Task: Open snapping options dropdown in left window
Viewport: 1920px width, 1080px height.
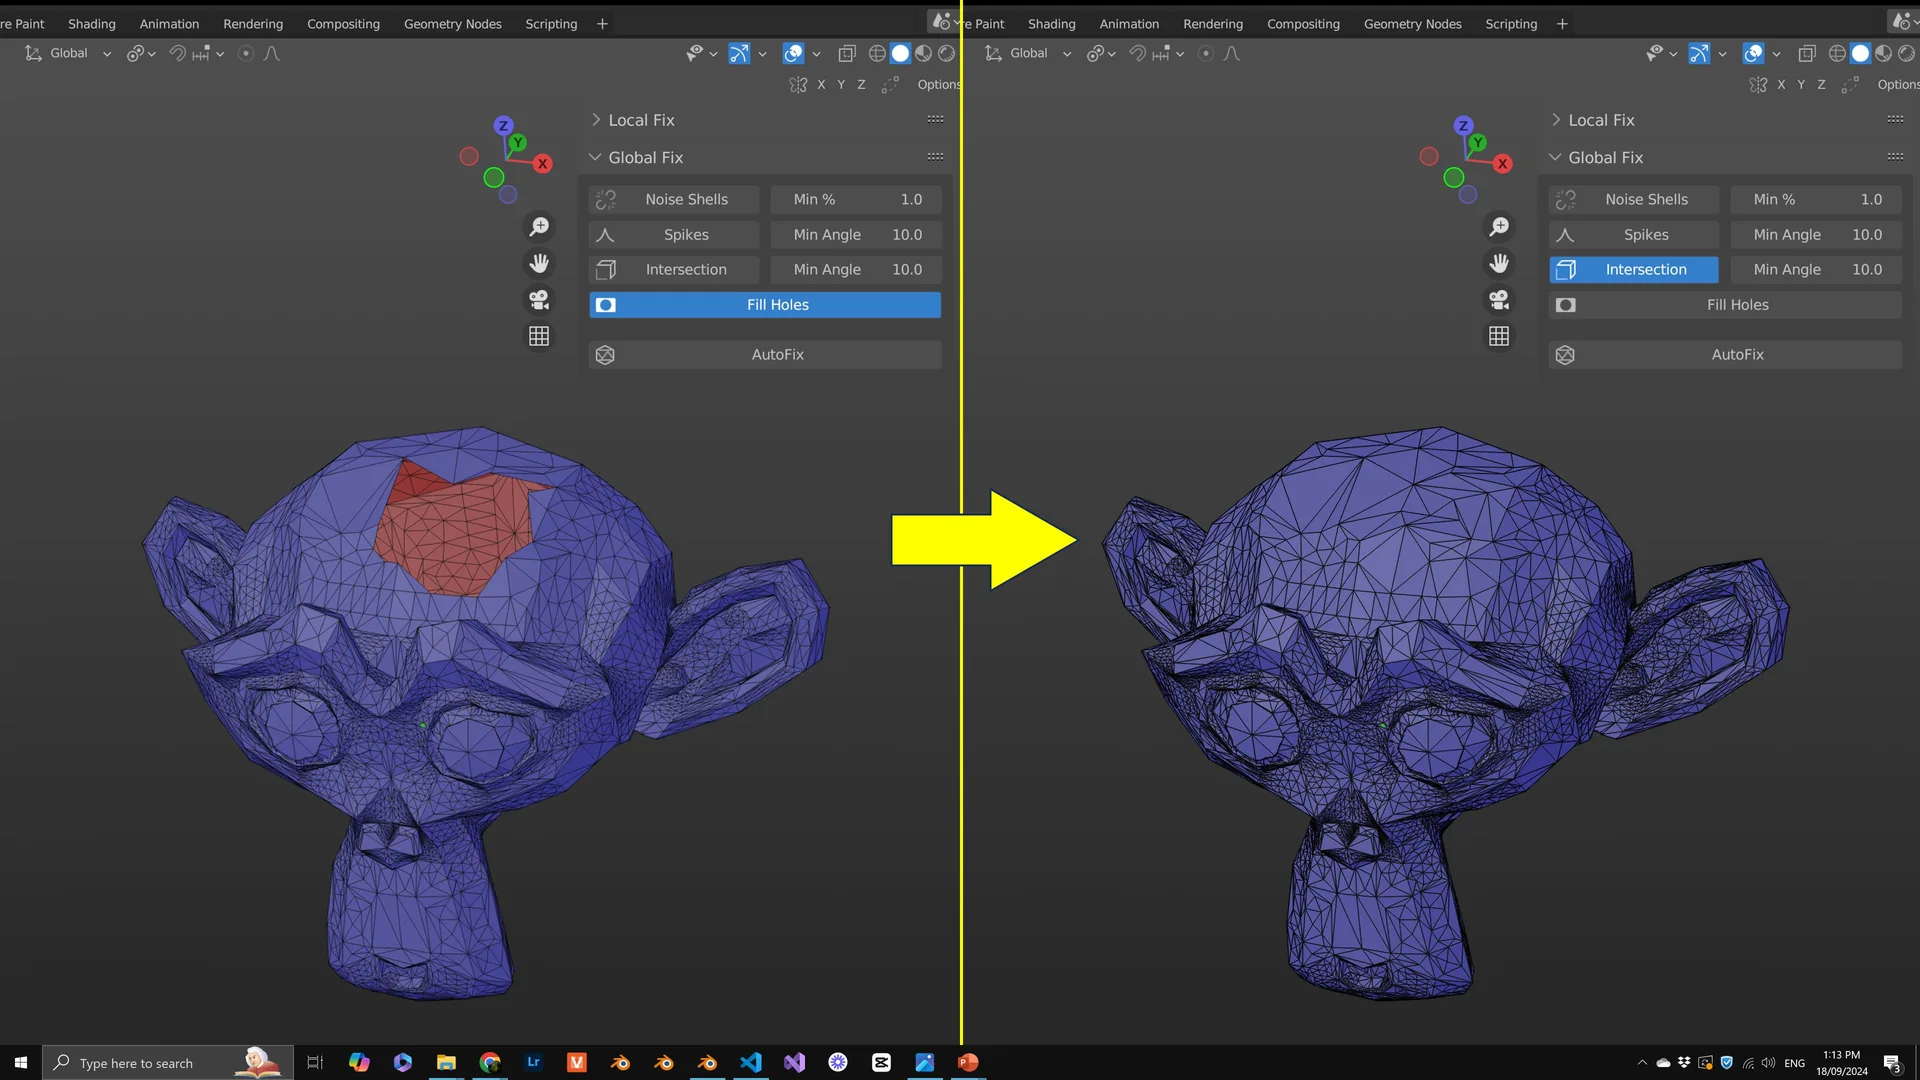Action: point(208,54)
